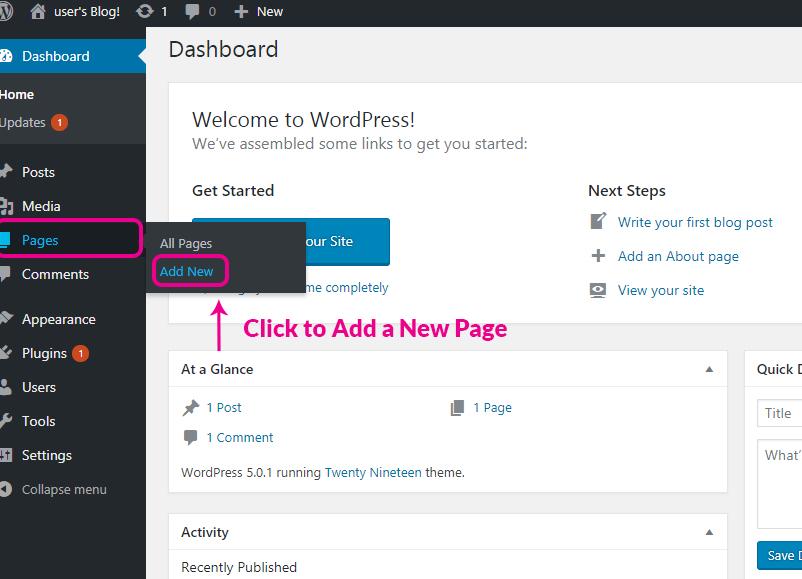Collapse the At a Glance panel
Image resolution: width=802 pixels, height=579 pixels.
[x=709, y=369]
